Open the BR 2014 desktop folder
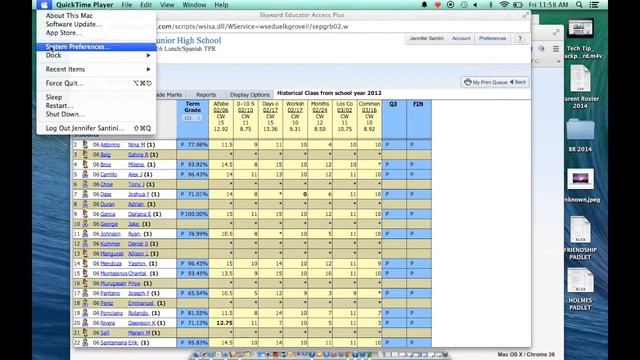Image resolution: width=640 pixels, height=360 pixels. coord(580,130)
